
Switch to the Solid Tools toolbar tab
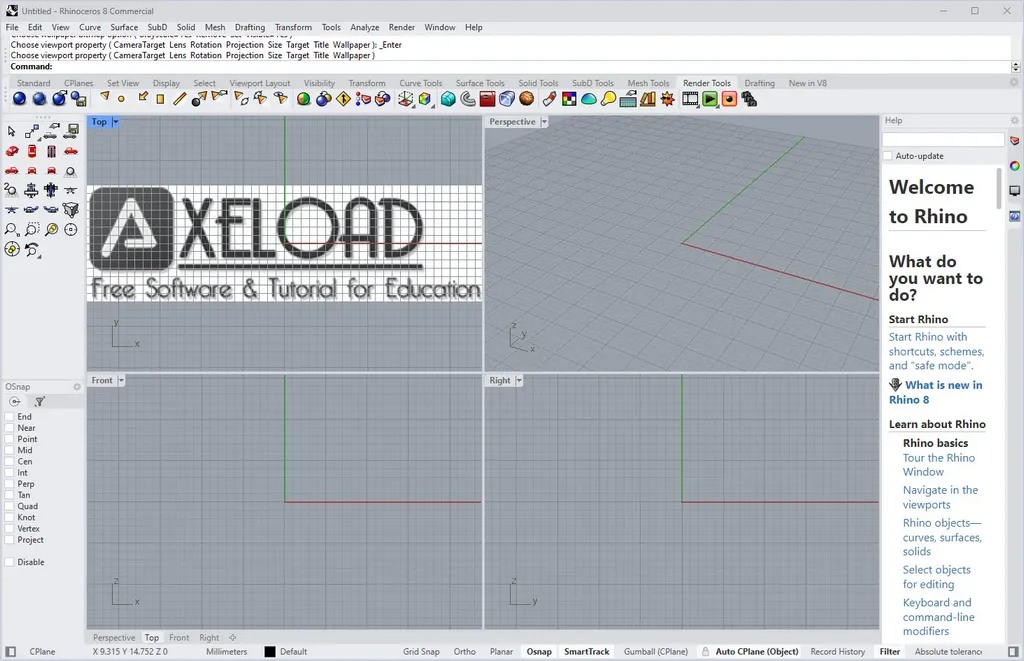538,83
